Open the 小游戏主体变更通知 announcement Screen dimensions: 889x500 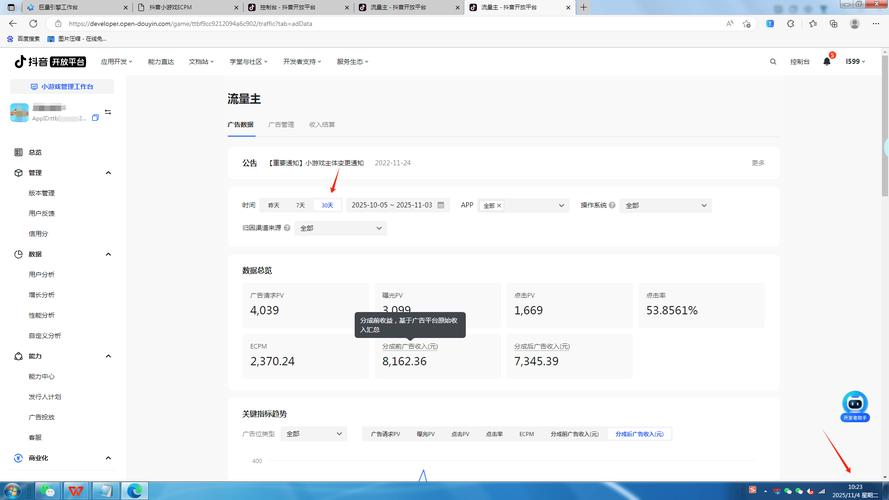pyautogui.click(x=316, y=163)
